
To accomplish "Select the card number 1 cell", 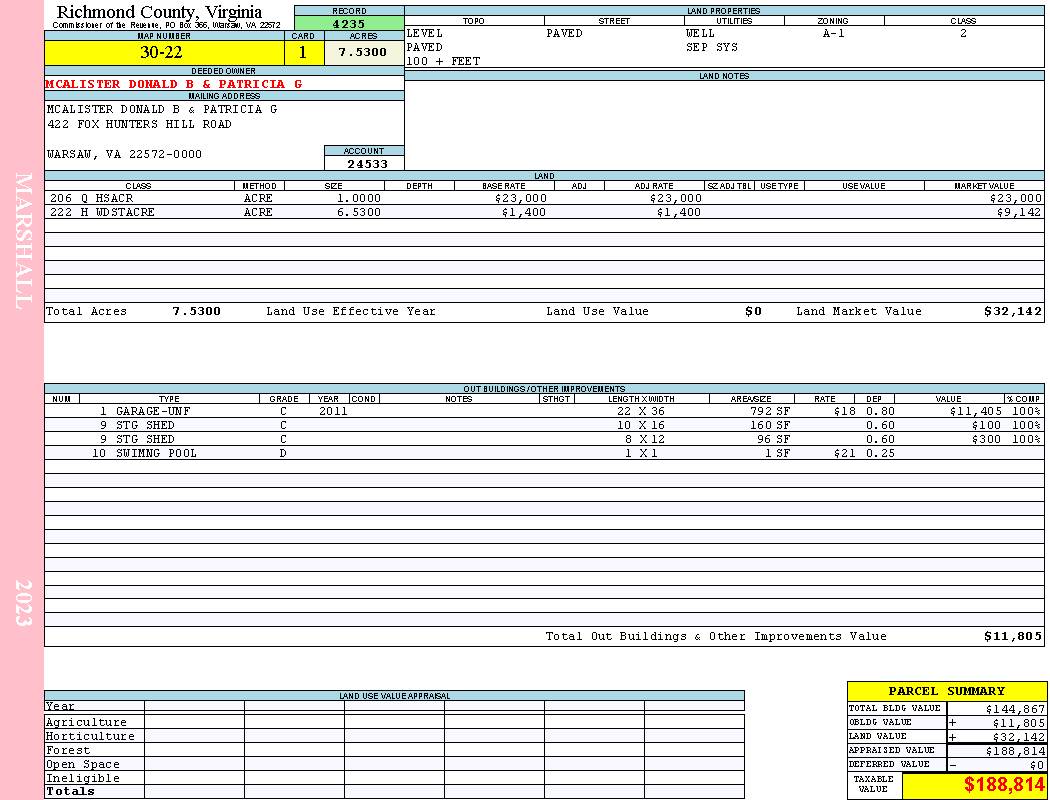I will pyautogui.click(x=303, y=52).
